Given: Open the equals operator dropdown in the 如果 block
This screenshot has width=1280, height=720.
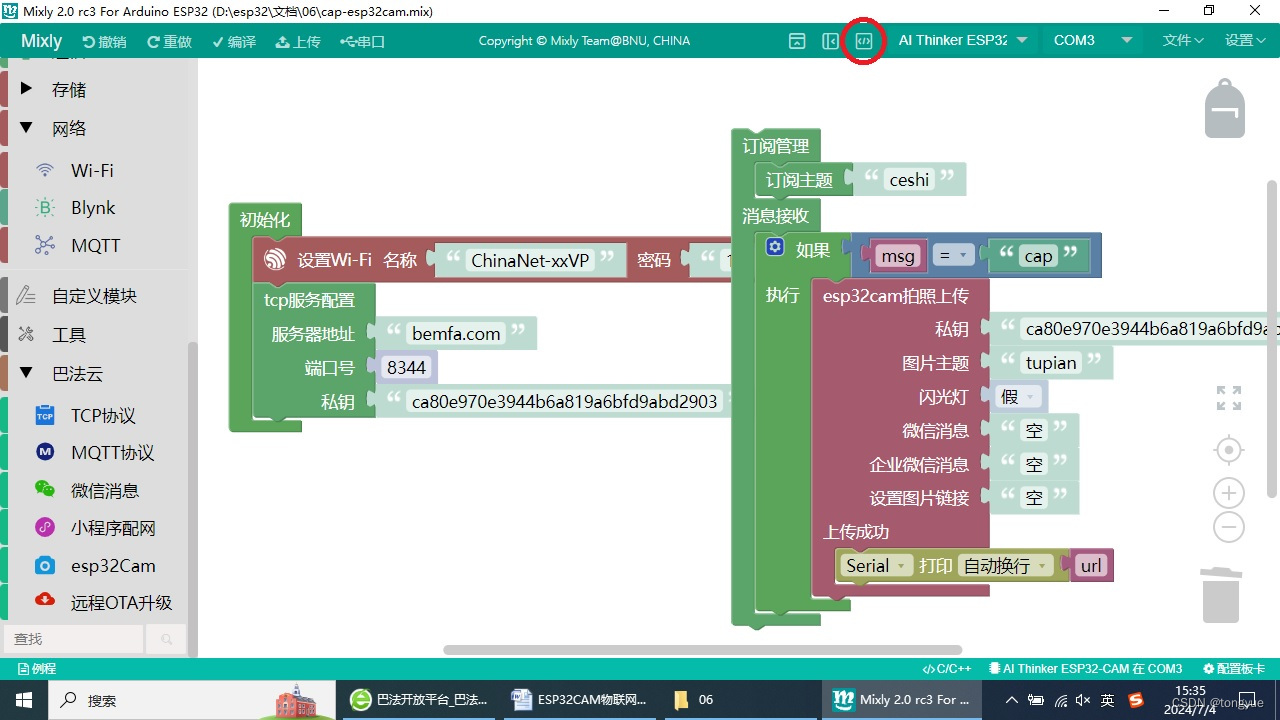Looking at the screenshot, I should (953, 256).
